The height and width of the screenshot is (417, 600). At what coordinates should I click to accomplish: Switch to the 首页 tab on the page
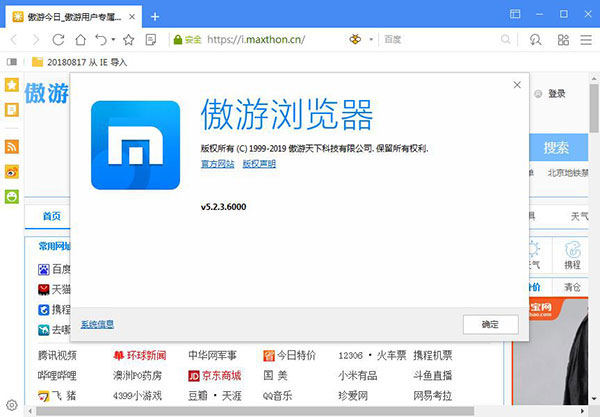click(51, 216)
